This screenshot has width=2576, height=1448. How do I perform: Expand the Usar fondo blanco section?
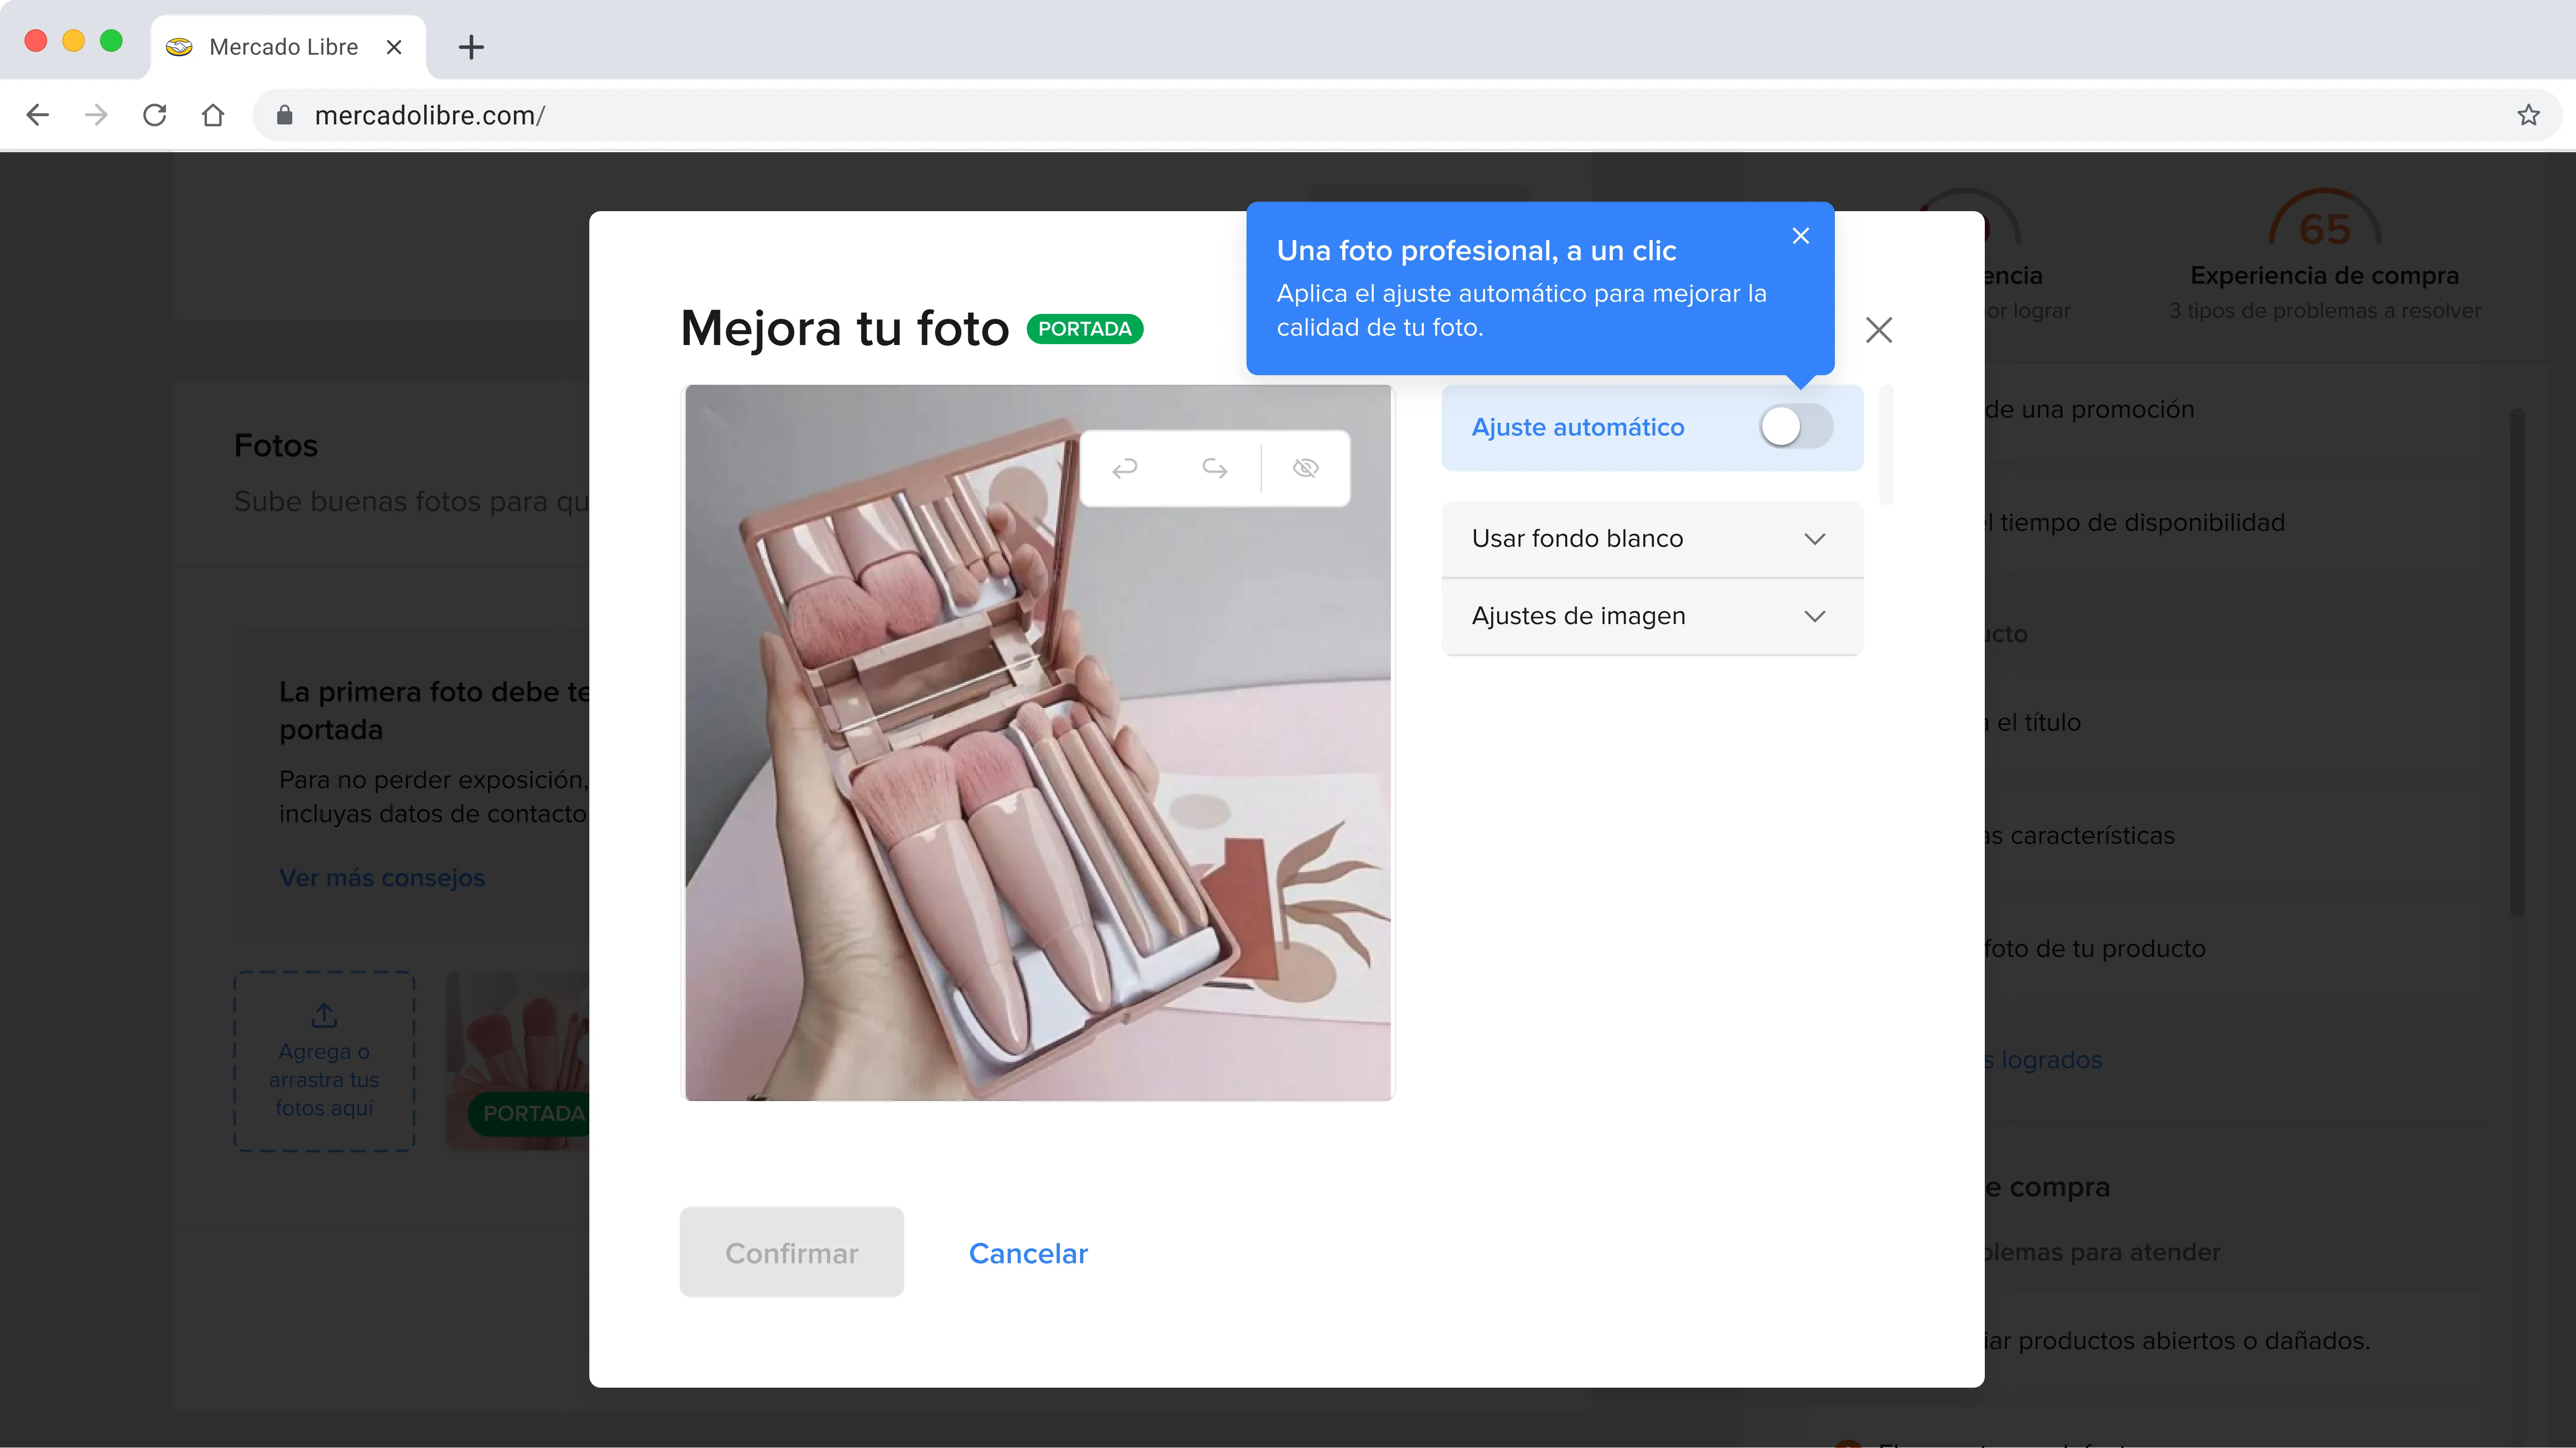pyautogui.click(x=1652, y=539)
